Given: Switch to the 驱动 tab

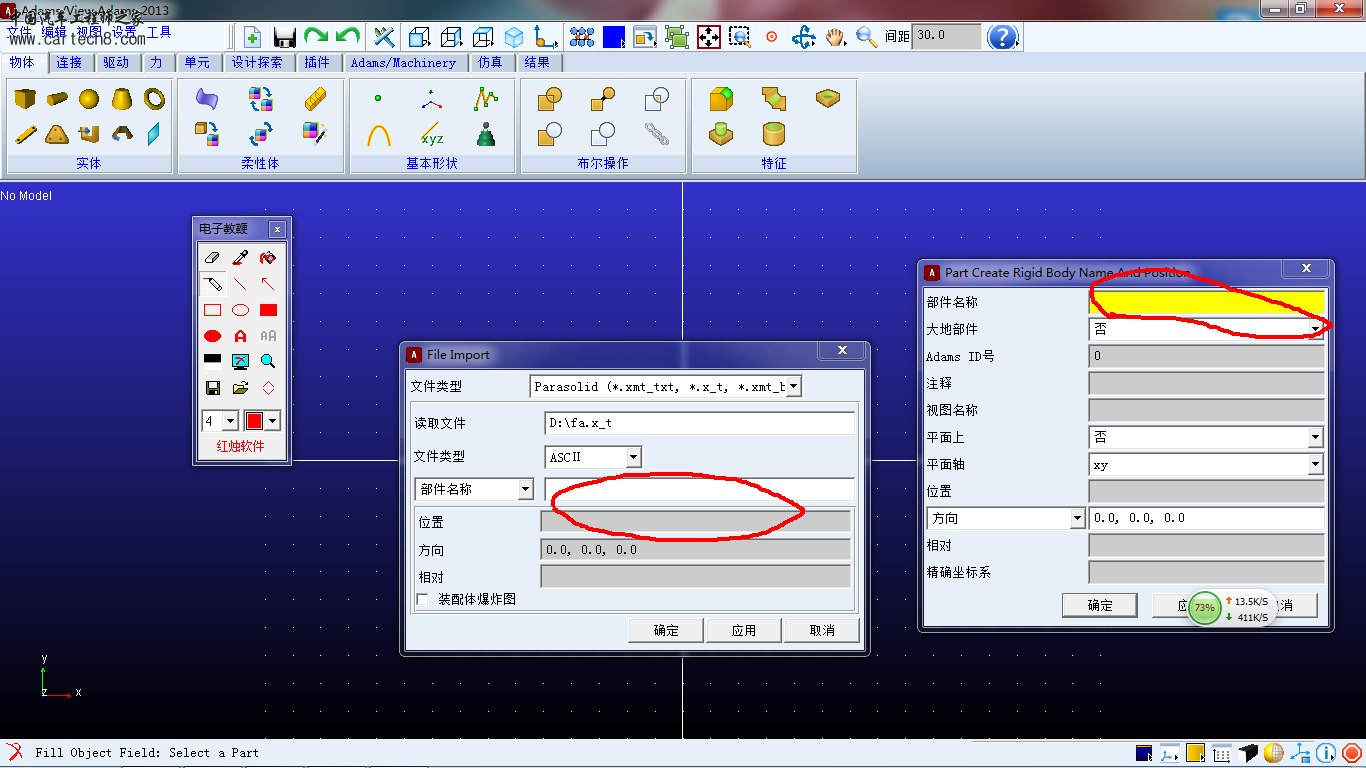Looking at the screenshot, I should coord(116,62).
